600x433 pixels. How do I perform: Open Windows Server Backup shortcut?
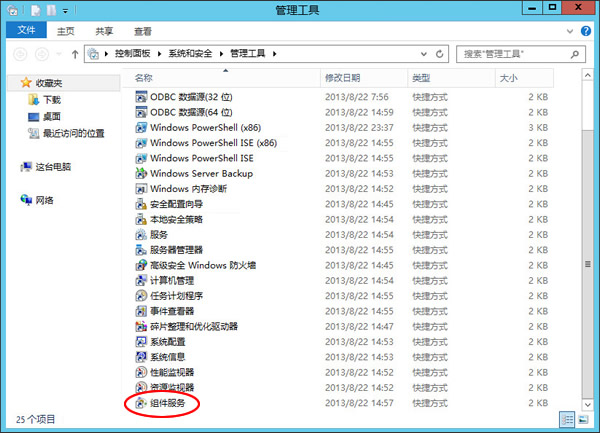coord(201,173)
